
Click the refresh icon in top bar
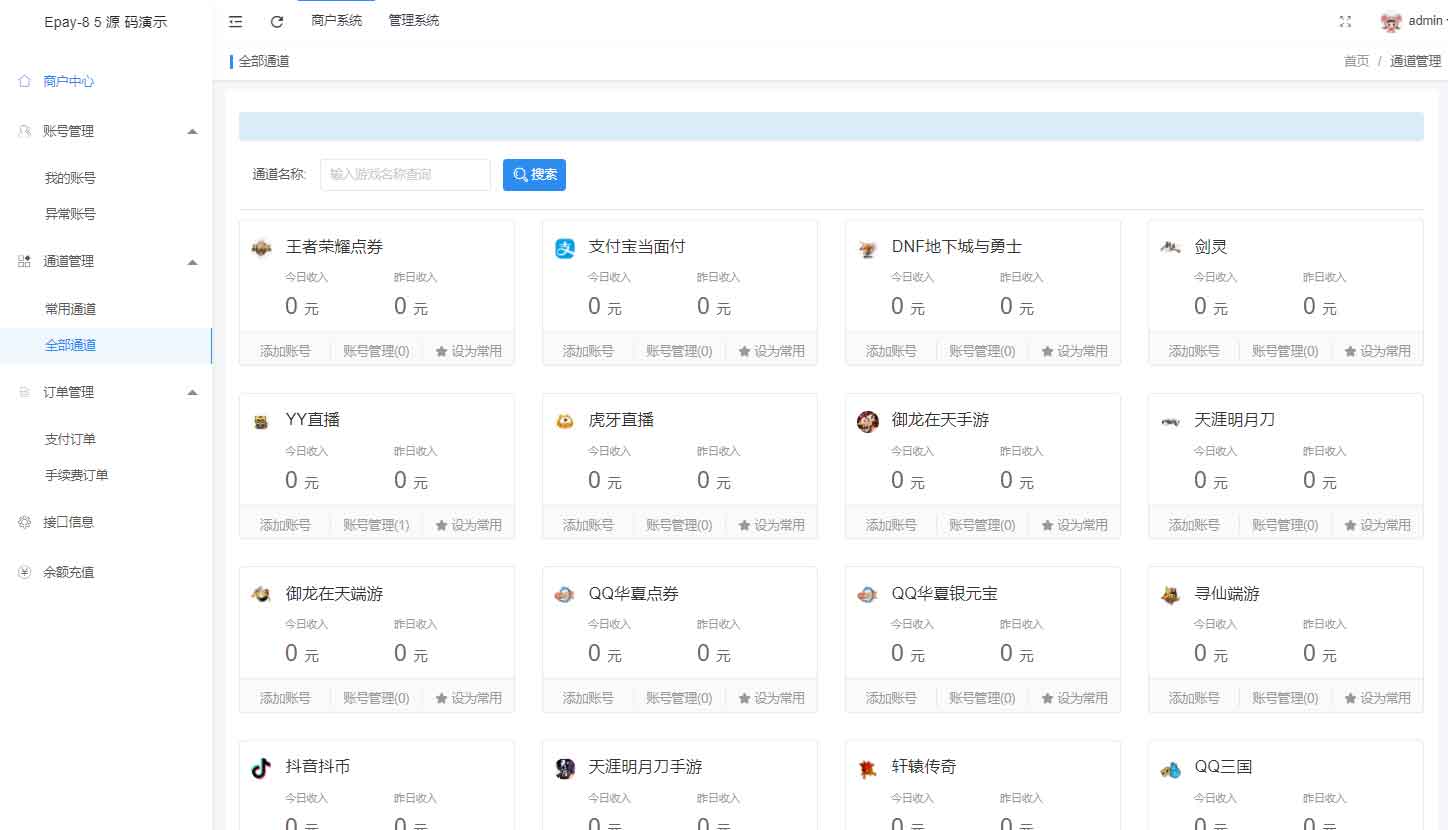[x=277, y=21]
